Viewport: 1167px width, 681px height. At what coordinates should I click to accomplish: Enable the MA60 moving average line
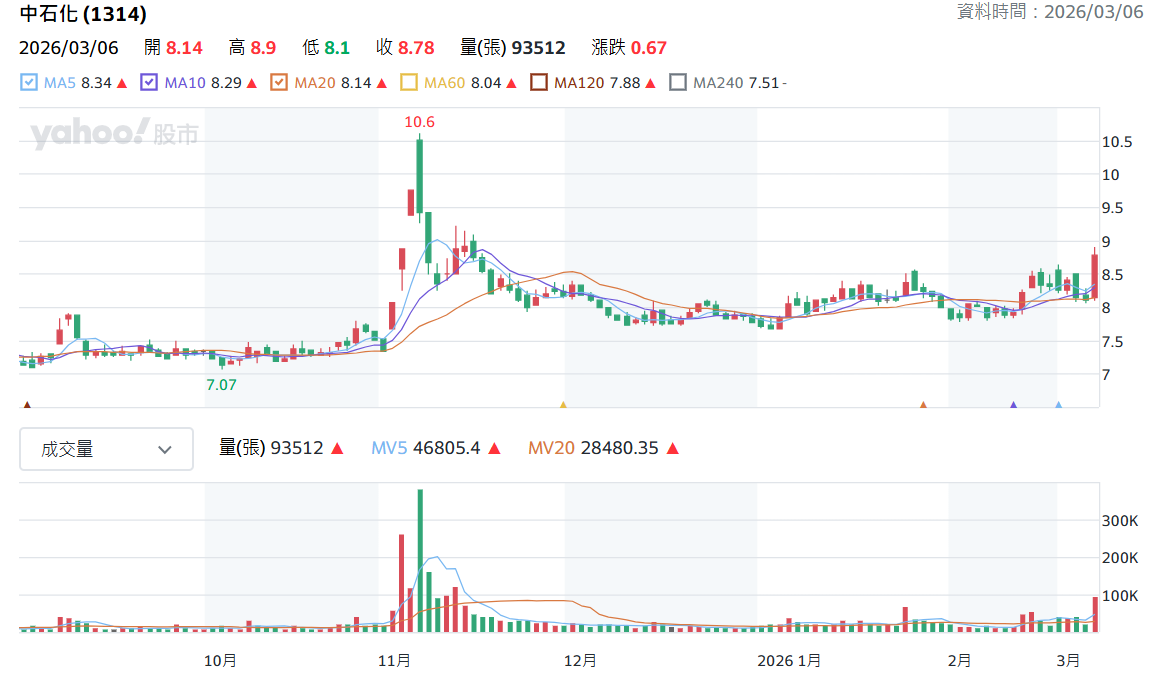tap(409, 83)
